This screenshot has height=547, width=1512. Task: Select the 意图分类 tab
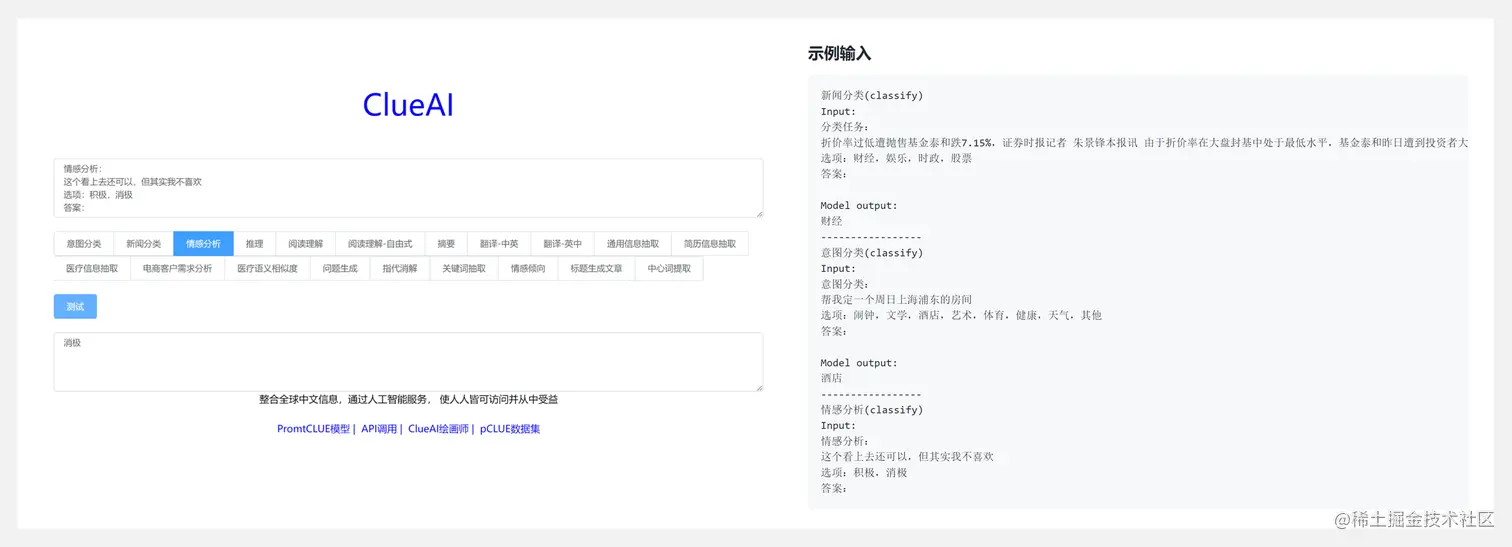coord(84,244)
